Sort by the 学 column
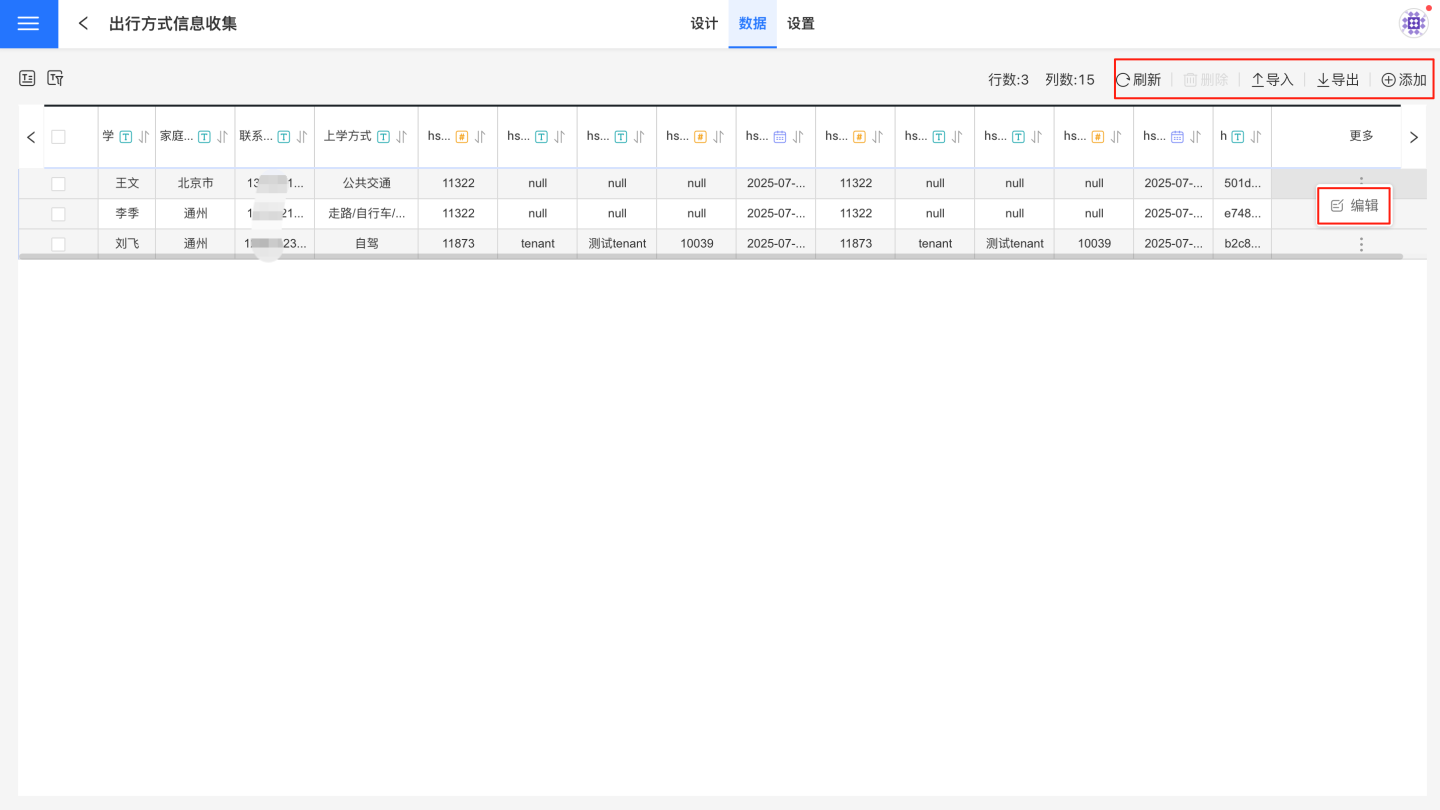Viewport: 1440px width, 810px height. [x=143, y=137]
